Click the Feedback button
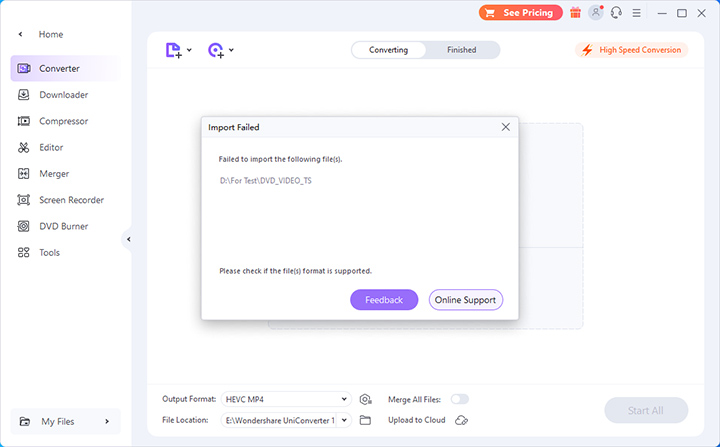Viewport: 720px width, 447px height. (x=384, y=300)
